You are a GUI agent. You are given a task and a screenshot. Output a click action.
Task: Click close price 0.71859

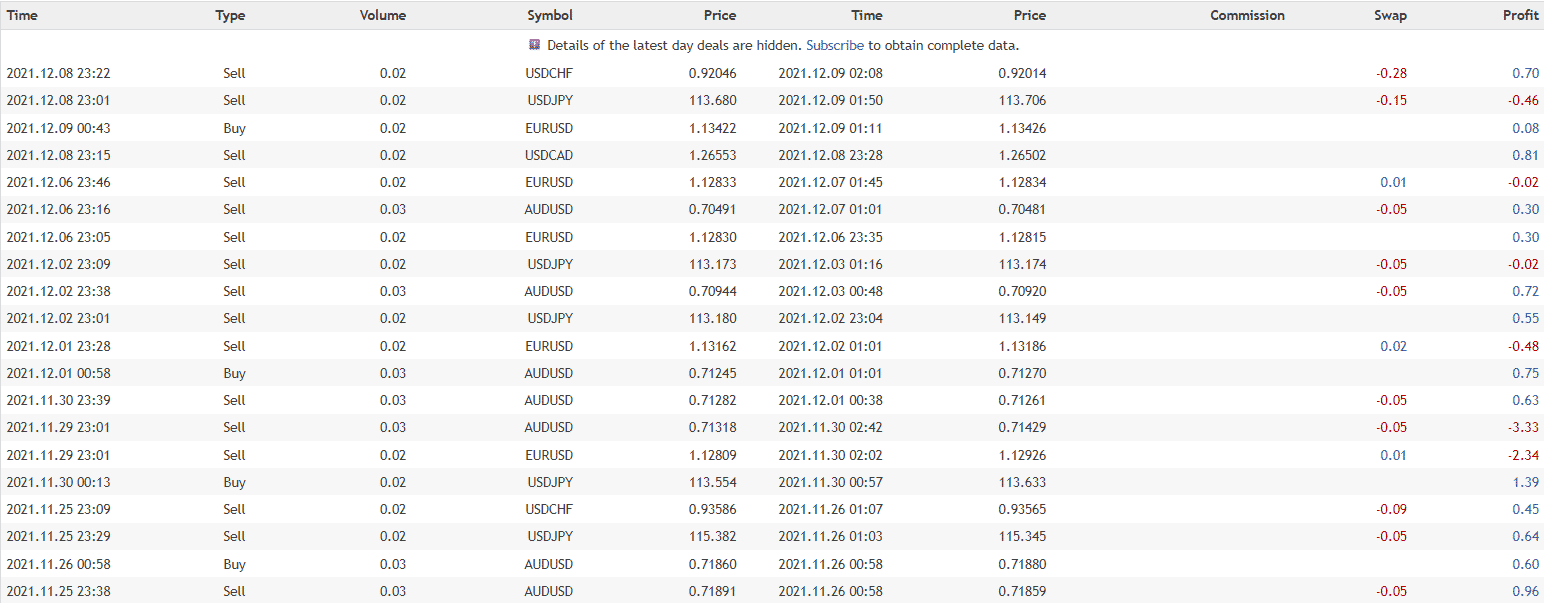tap(1022, 591)
